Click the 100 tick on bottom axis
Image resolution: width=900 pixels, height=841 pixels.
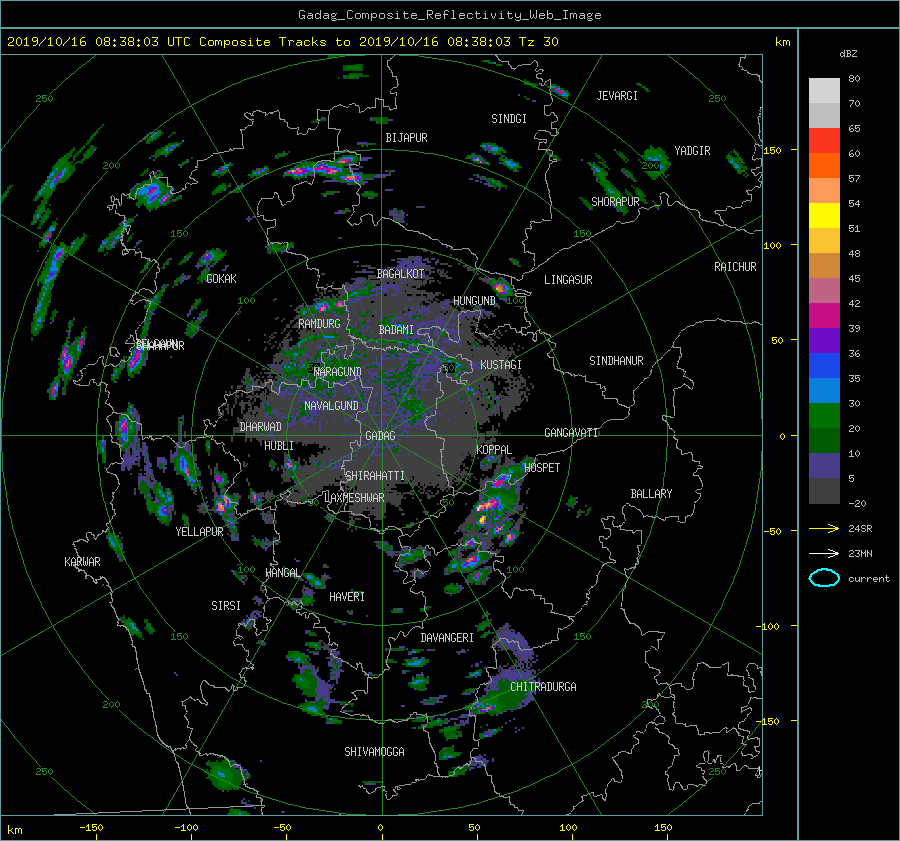[568, 828]
